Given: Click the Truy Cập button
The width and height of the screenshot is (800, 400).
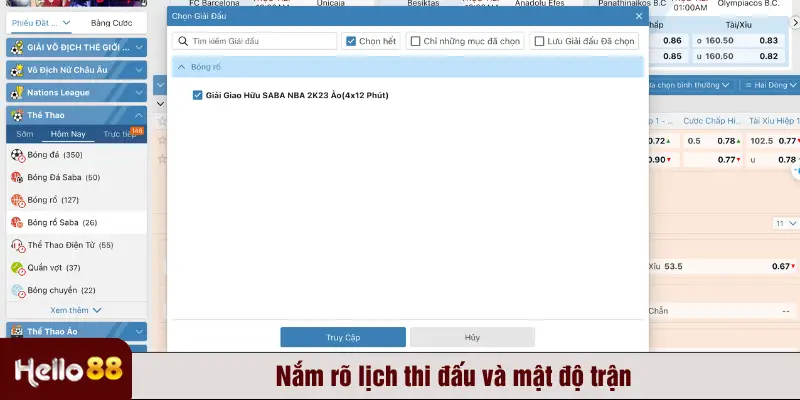Looking at the screenshot, I should 343,337.
